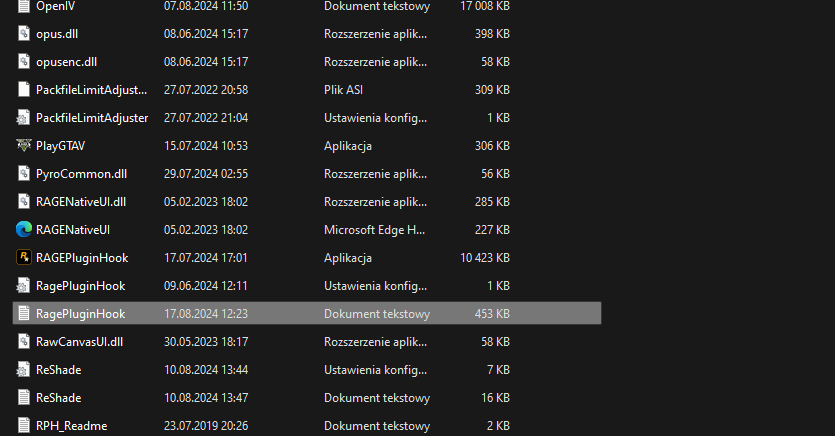Click the PyroCommon.dll file icon
The width and height of the screenshot is (835, 436).
(x=24, y=174)
